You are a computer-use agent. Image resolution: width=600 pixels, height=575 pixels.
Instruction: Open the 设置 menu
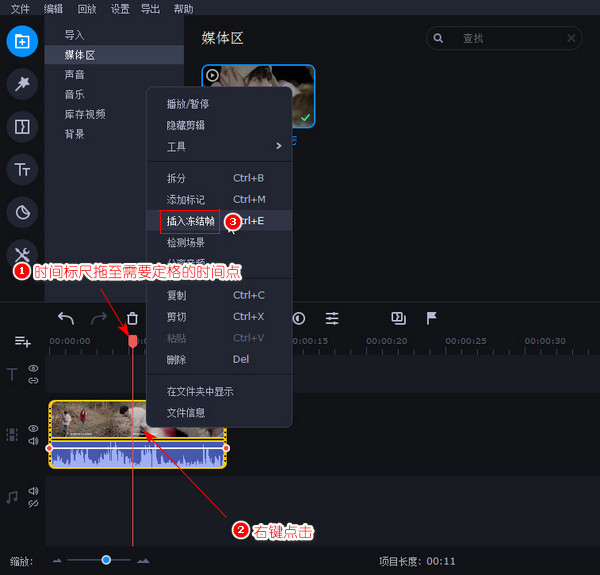[120, 8]
